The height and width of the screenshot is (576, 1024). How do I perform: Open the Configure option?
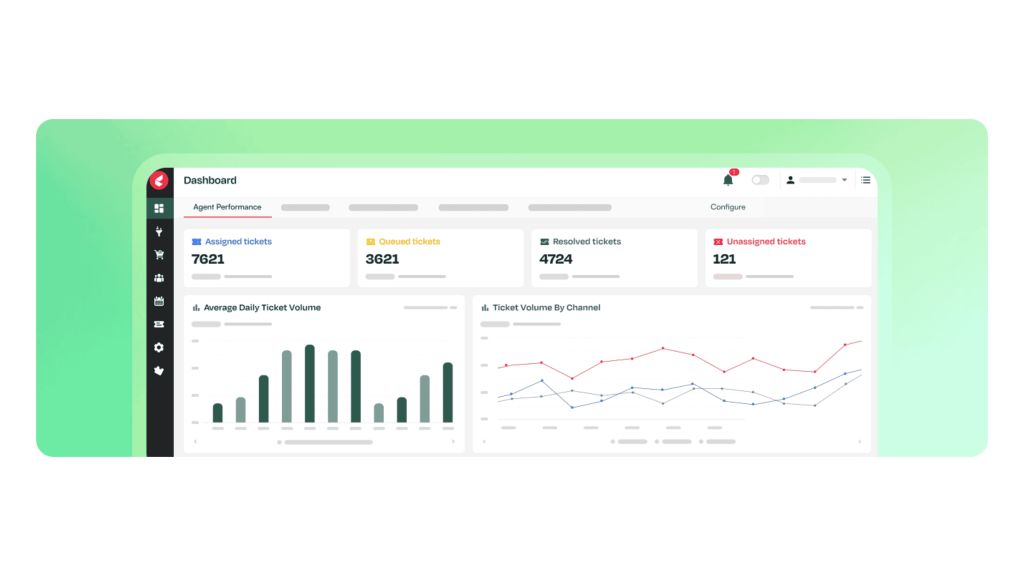click(728, 207)
